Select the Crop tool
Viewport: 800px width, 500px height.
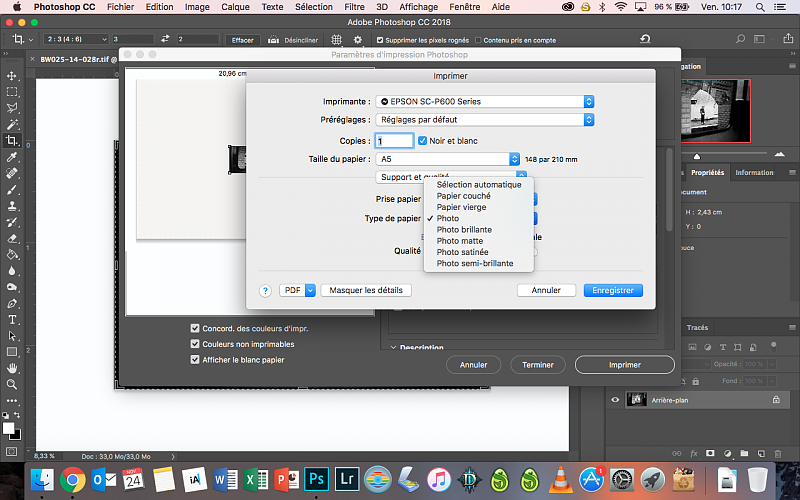pyautogui.click(x=12, y=141)
